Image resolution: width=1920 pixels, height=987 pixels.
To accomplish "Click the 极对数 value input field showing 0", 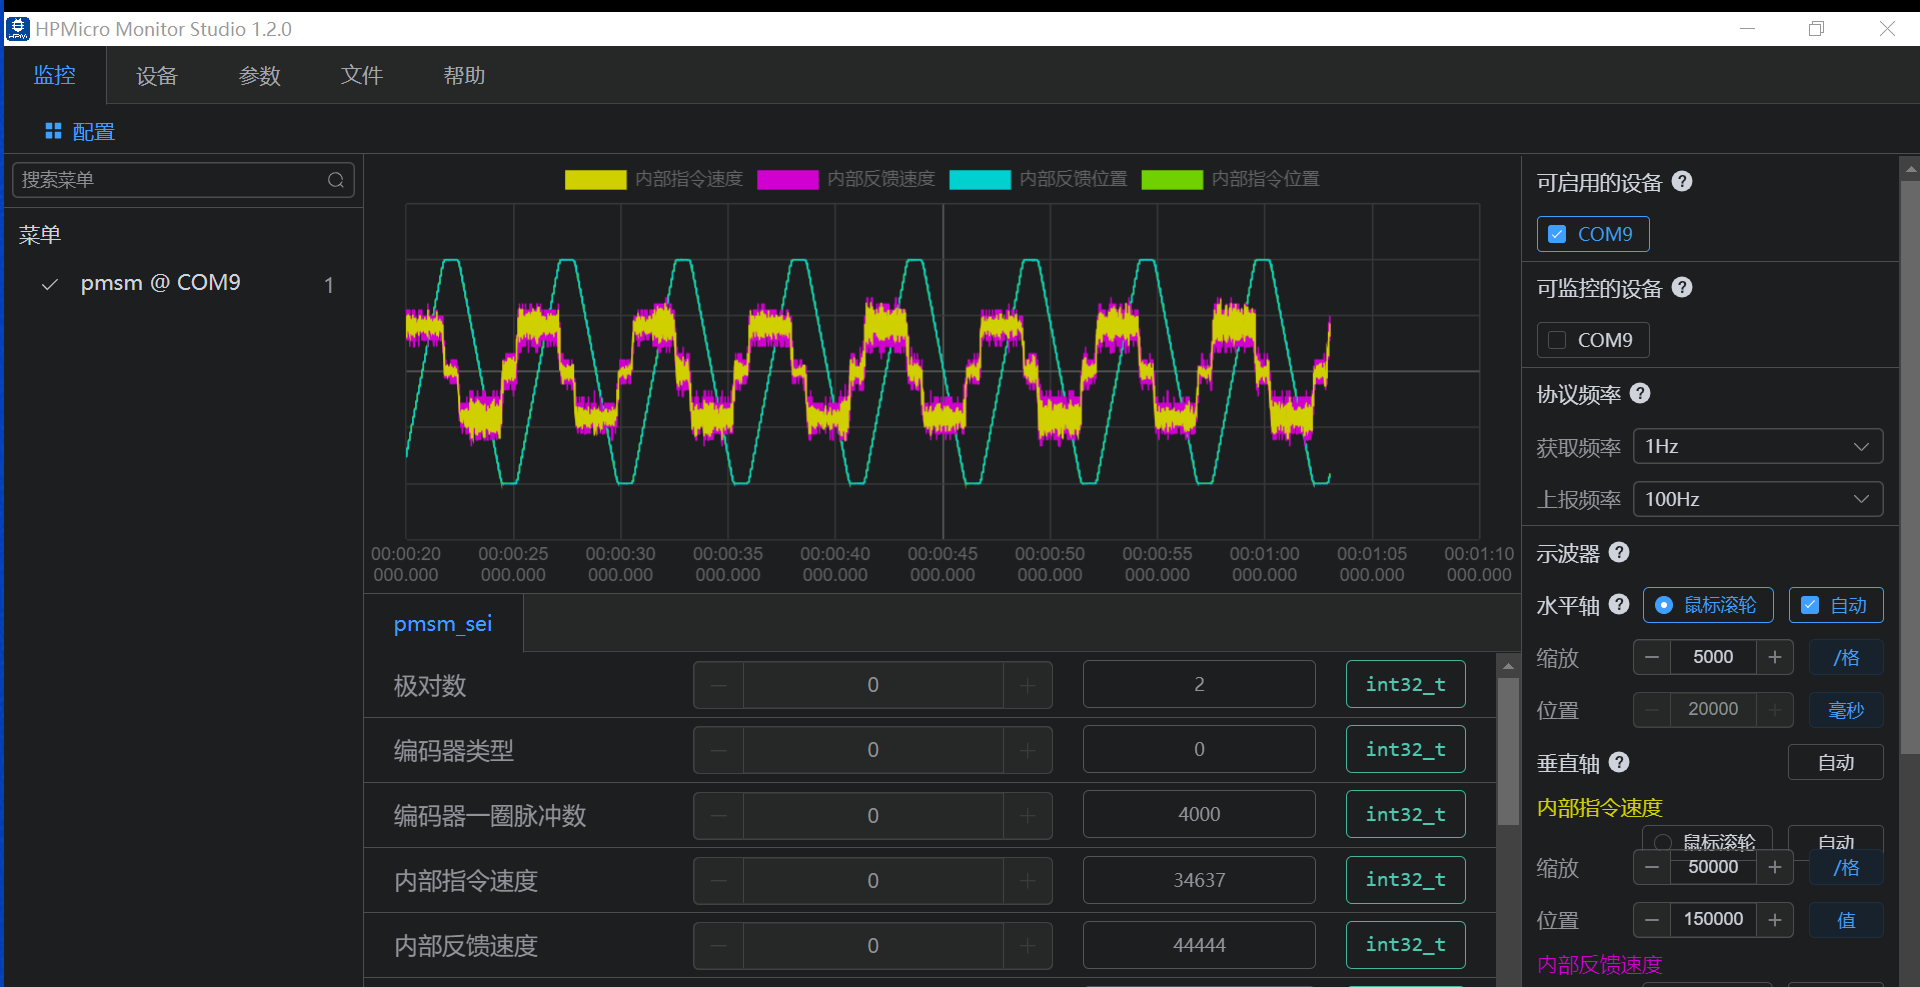I will 873,685.
